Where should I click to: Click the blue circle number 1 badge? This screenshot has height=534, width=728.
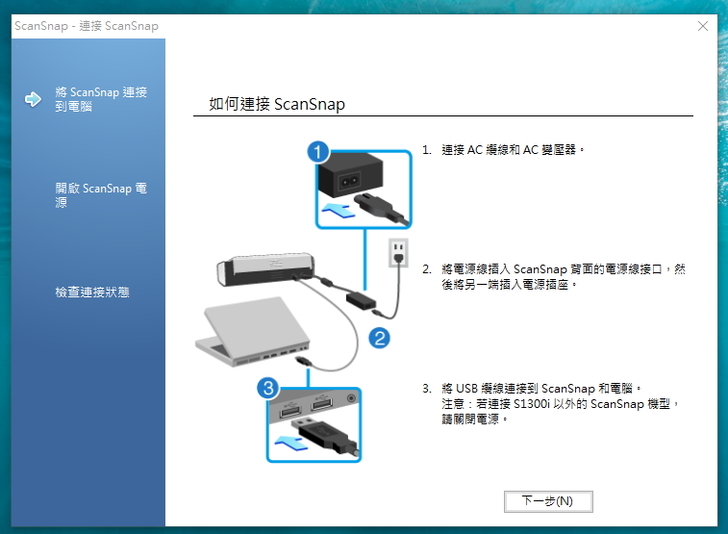tap(318, 152)
